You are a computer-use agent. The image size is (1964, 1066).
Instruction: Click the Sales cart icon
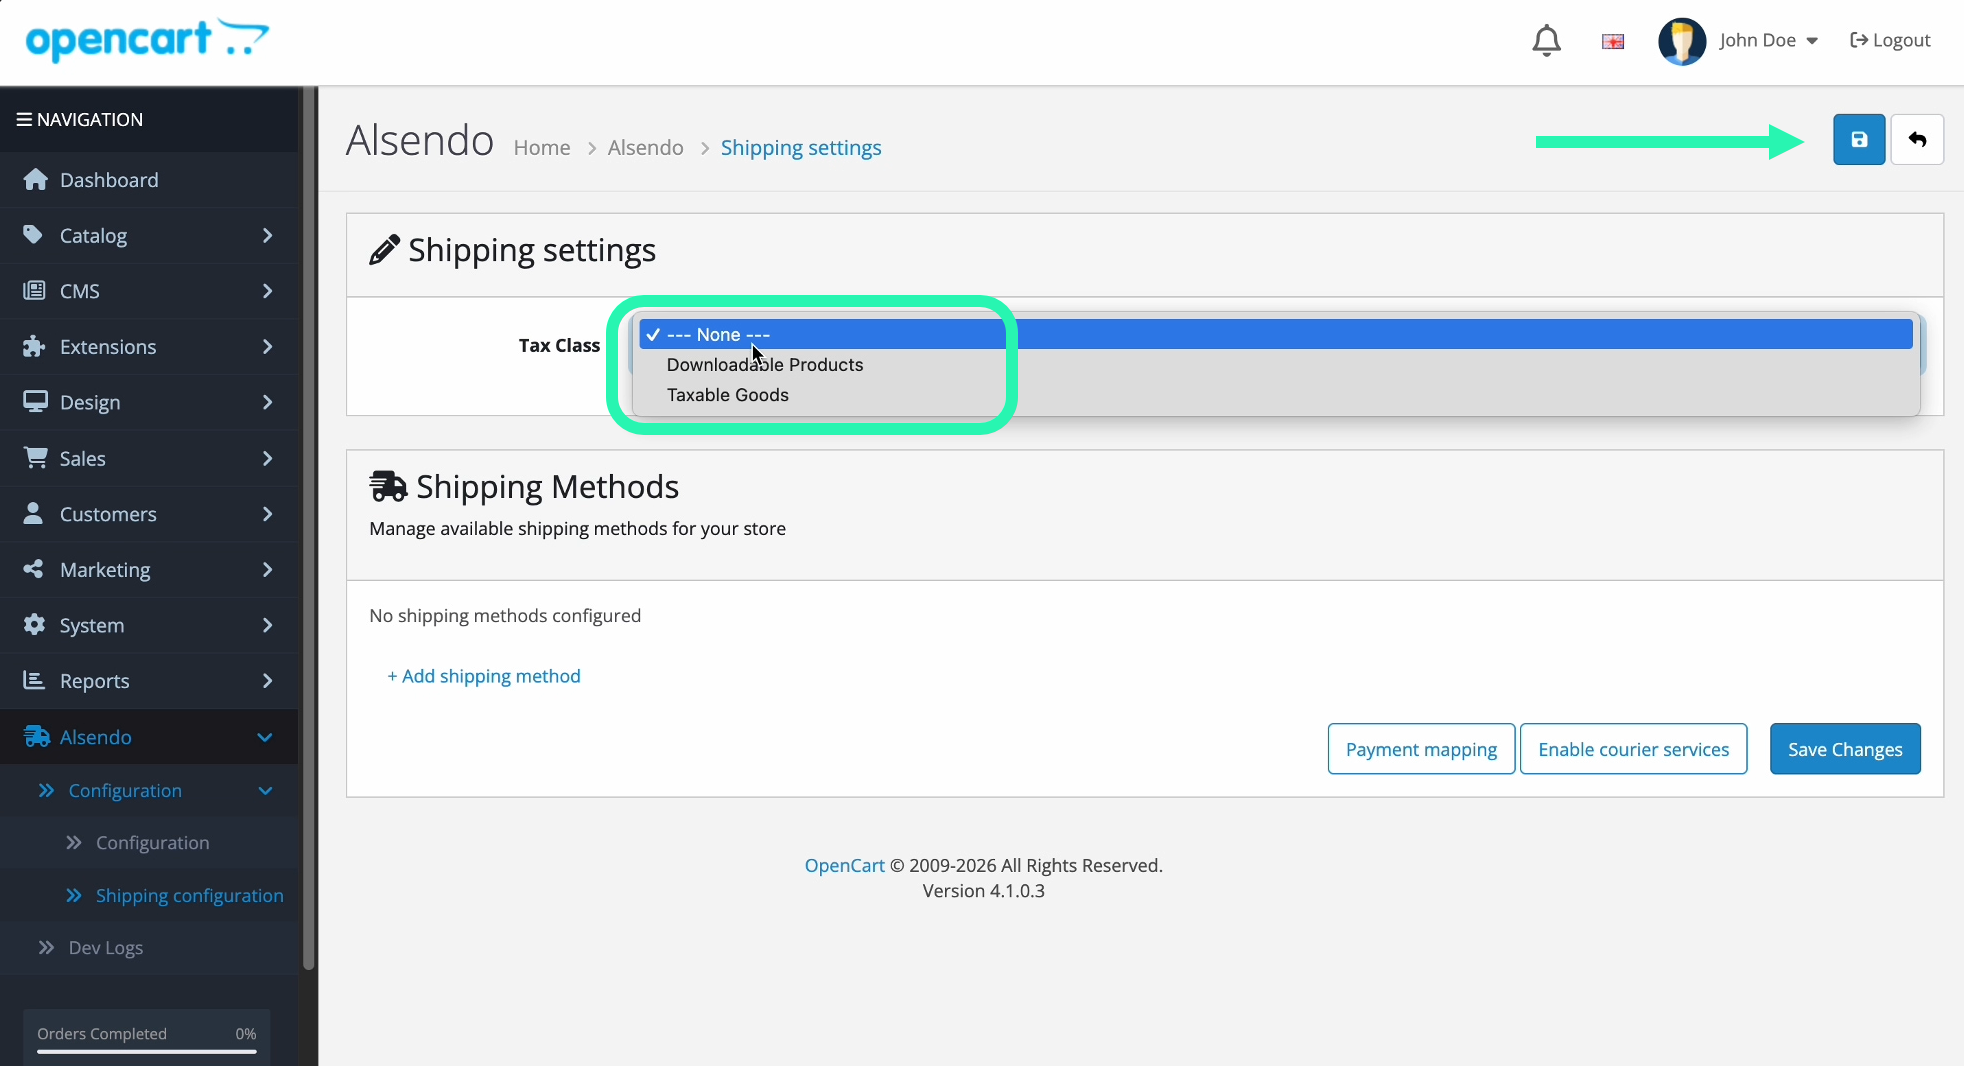35,457
